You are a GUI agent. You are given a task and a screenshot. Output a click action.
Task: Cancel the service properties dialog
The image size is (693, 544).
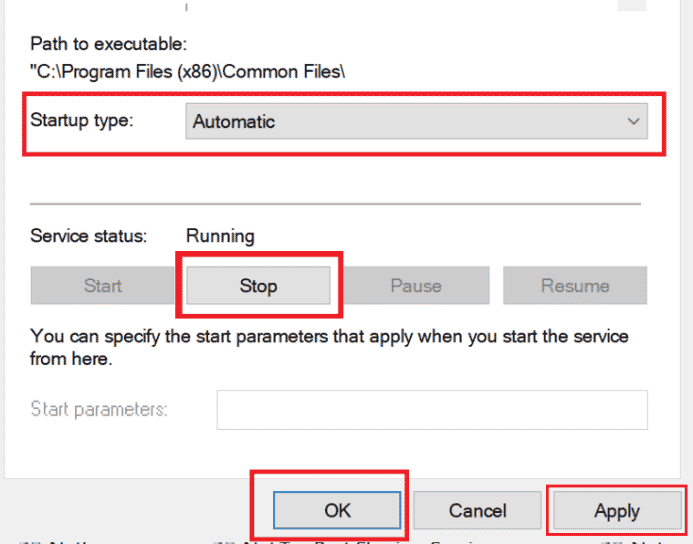pyautogui.click(x=477, y=510)
